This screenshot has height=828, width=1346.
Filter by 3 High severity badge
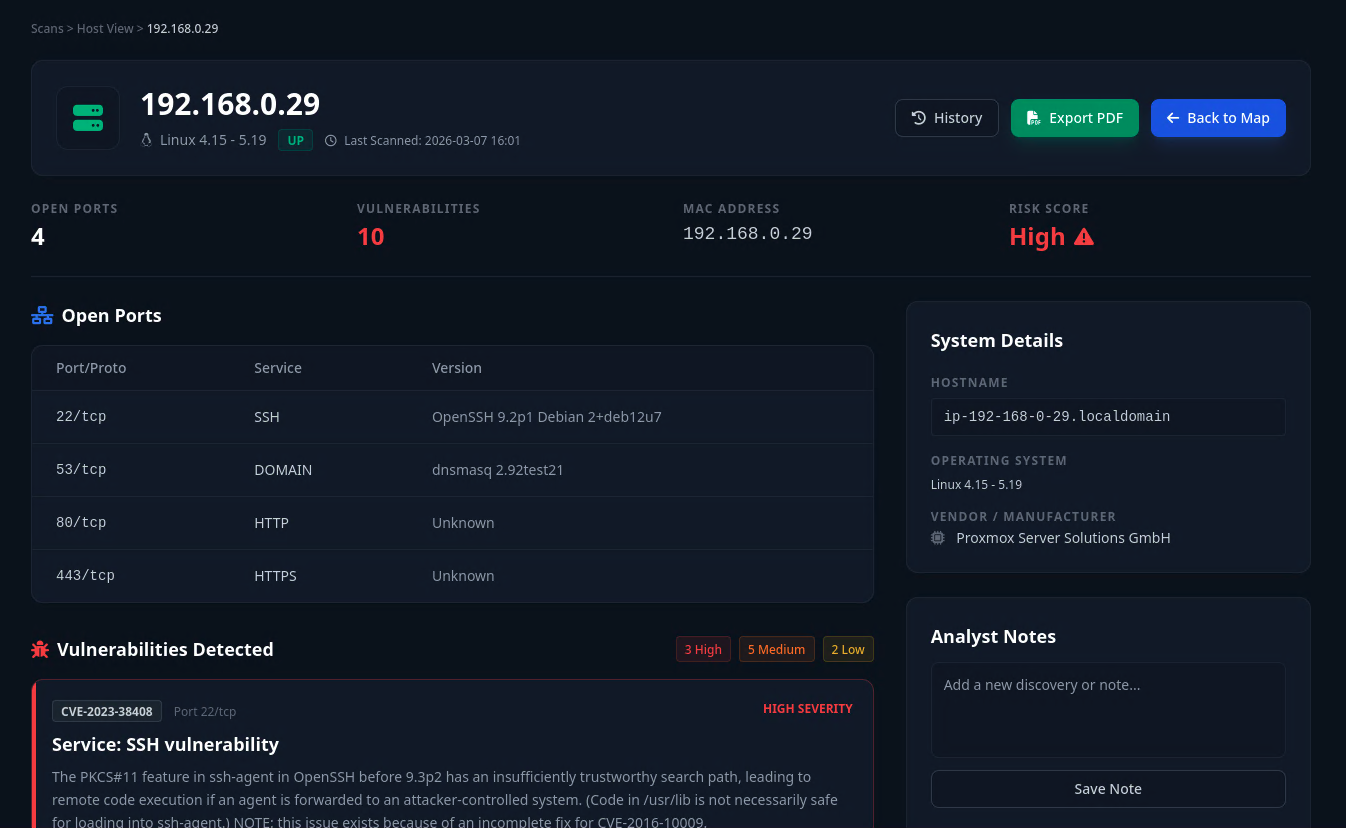point(703,649)
